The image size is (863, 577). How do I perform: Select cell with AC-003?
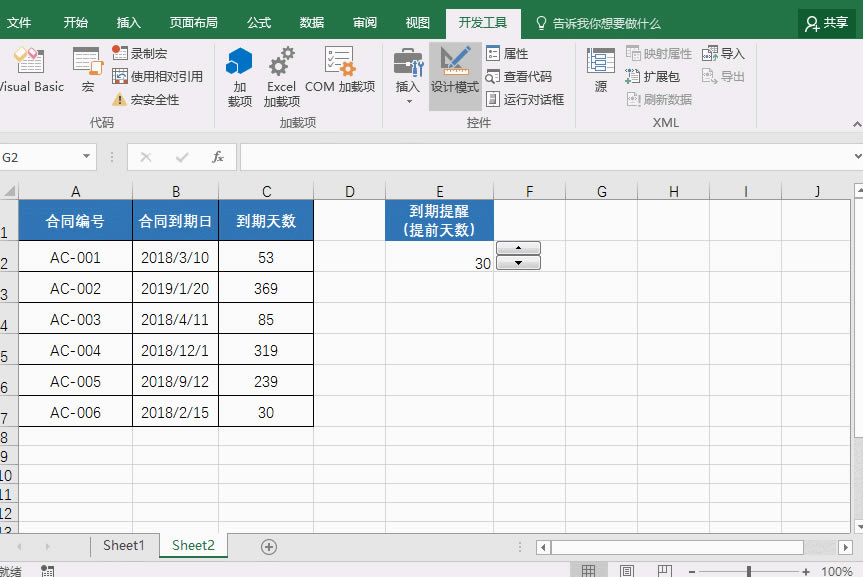75,319
